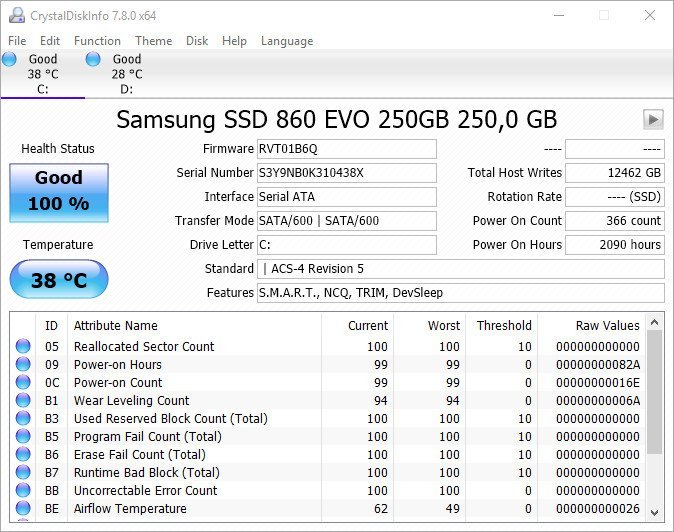Open the Language menu

point(287,41)
